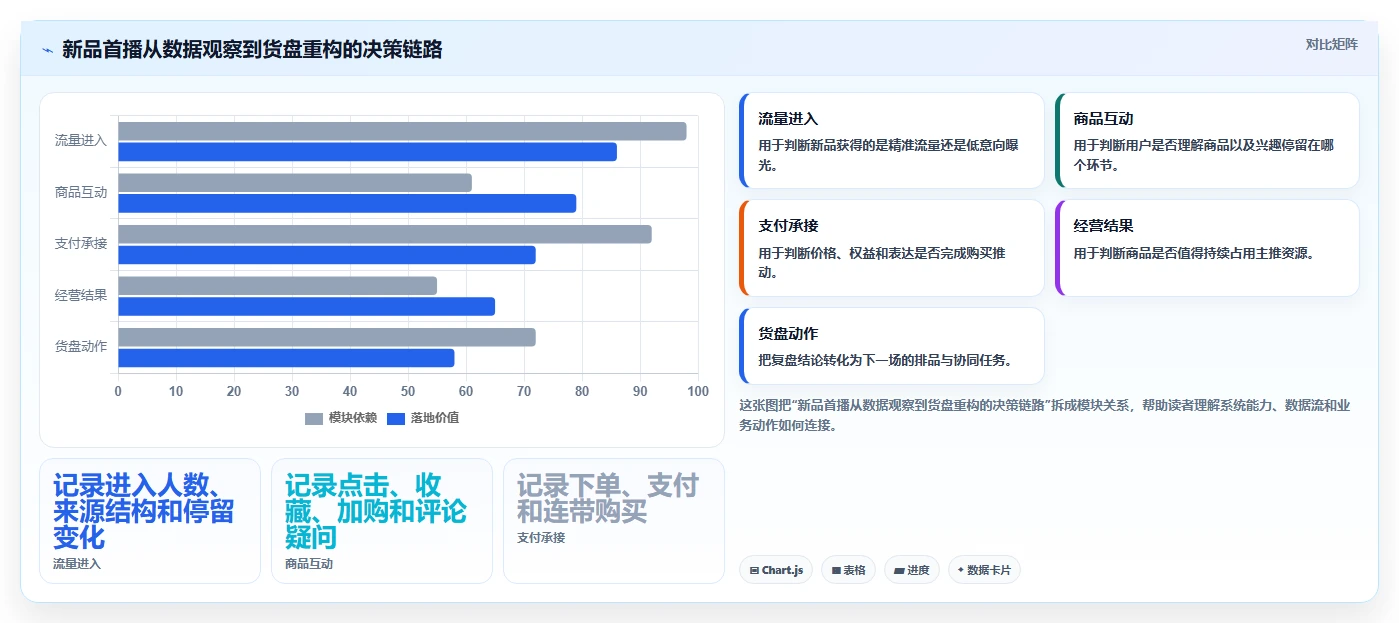Click the gray 模块依赖 bar for 流量进入
The height and width of the screenshot is (623, 1399).
tap(402, 131)
